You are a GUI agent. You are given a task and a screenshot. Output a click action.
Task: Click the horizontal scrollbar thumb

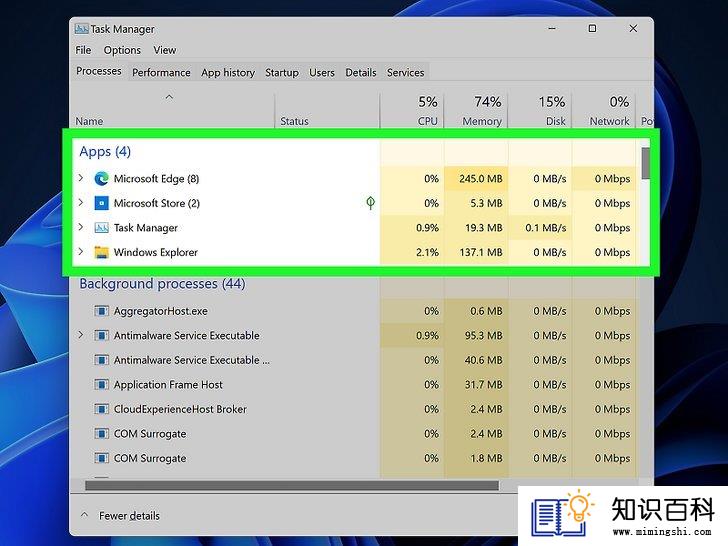[x=292, y=485]
